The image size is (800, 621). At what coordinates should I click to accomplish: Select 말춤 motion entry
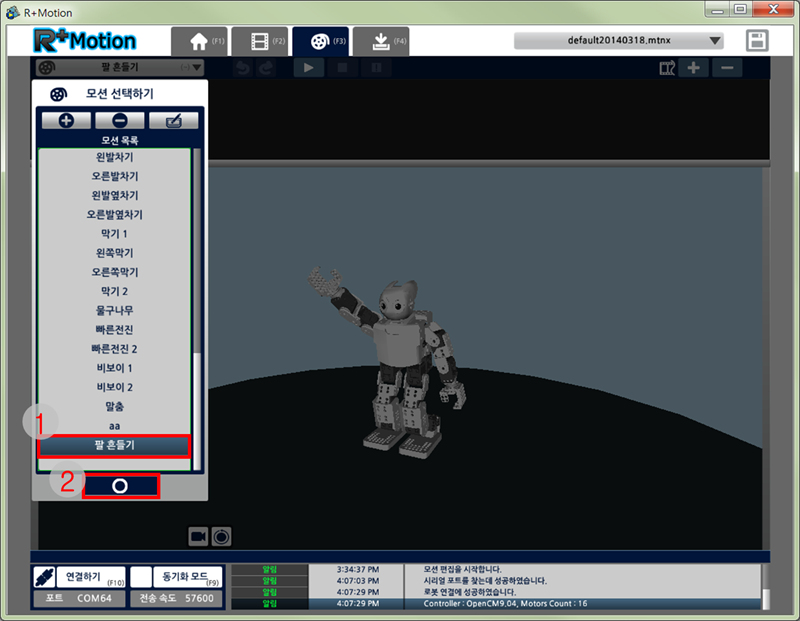click(x=115, y=407)
